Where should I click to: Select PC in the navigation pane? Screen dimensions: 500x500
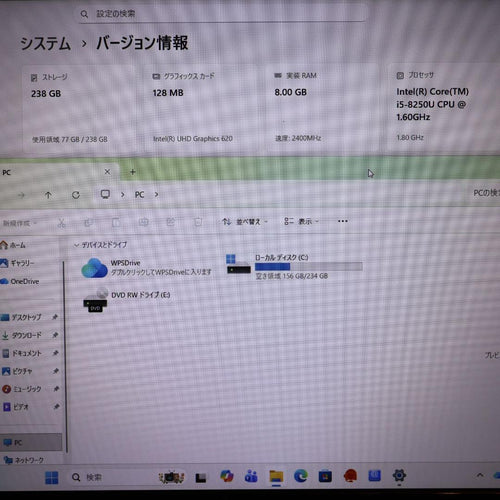point(31,443)
